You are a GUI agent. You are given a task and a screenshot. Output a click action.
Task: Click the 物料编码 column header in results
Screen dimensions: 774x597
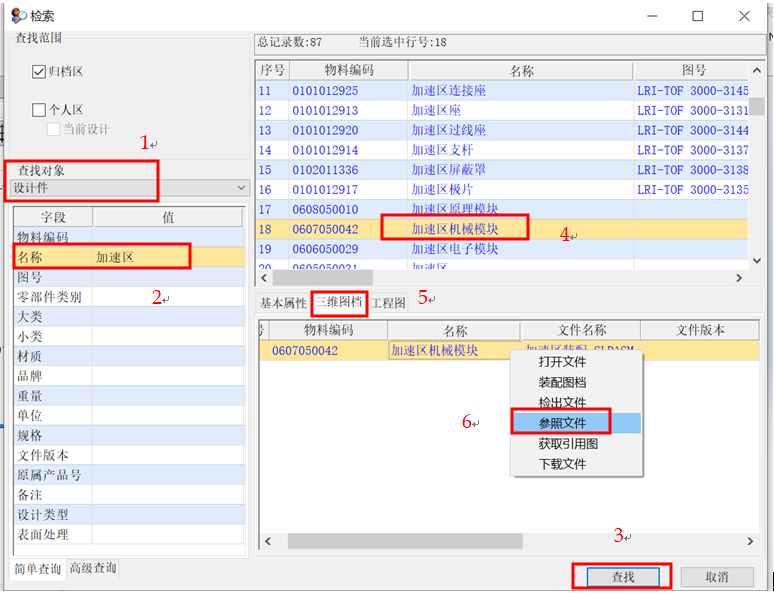tap(348, 71)
